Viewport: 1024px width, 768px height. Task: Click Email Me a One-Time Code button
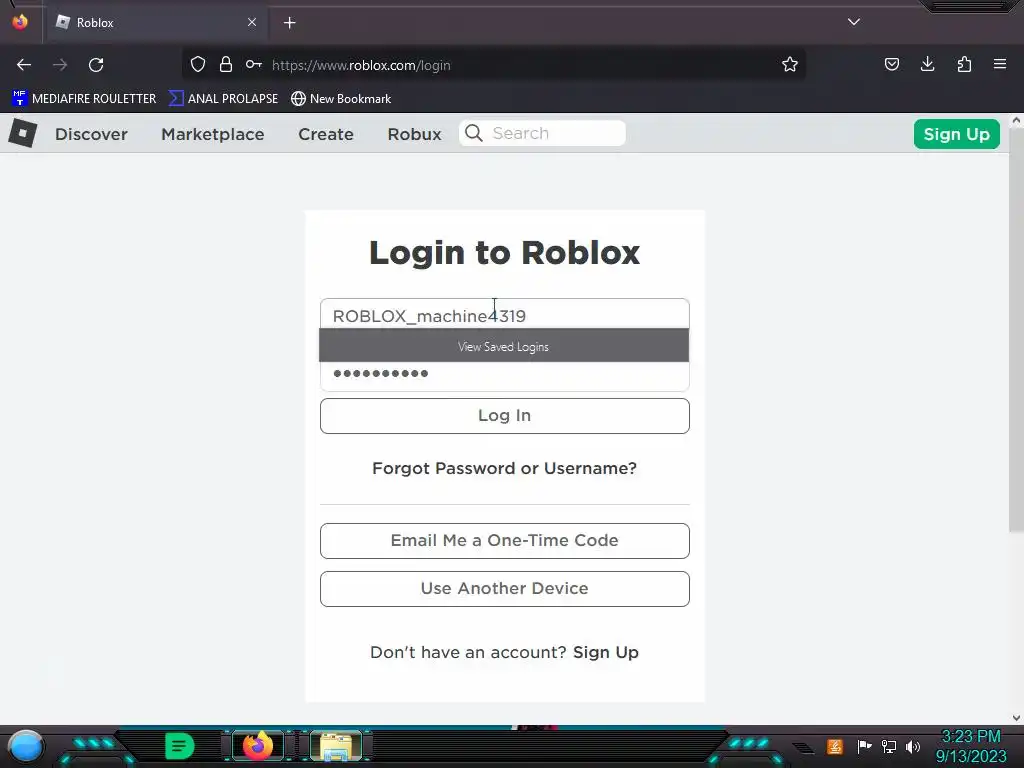505,541
